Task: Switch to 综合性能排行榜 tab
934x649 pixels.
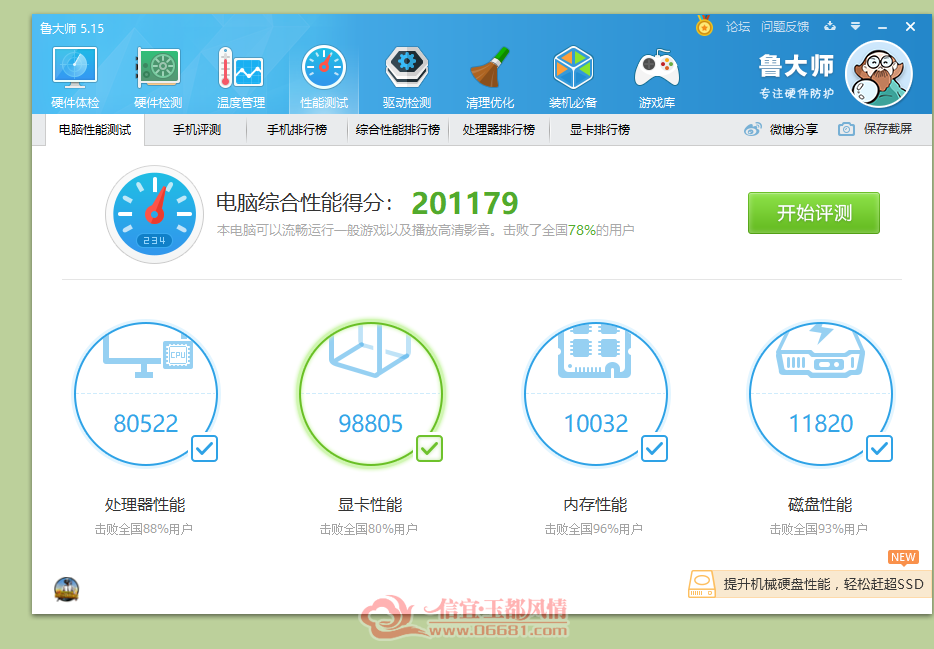Action: (x=397, y=130)
